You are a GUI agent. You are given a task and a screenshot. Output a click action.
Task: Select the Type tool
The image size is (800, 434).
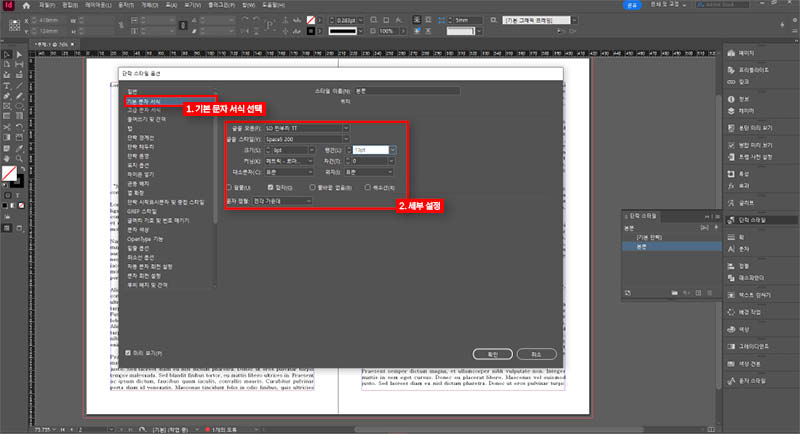(7, 86)
